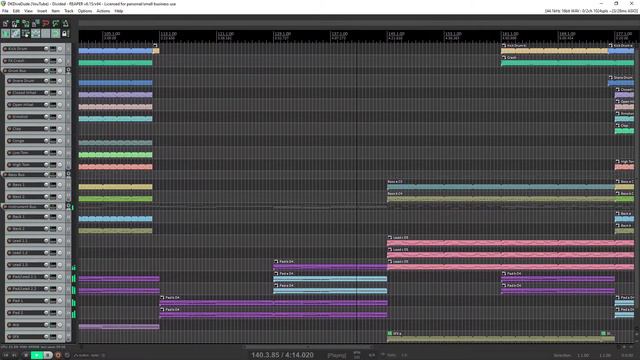Toggle the auto-crossfade toolbar icon
Screen dimensions: 640x360
click(6, 33)
